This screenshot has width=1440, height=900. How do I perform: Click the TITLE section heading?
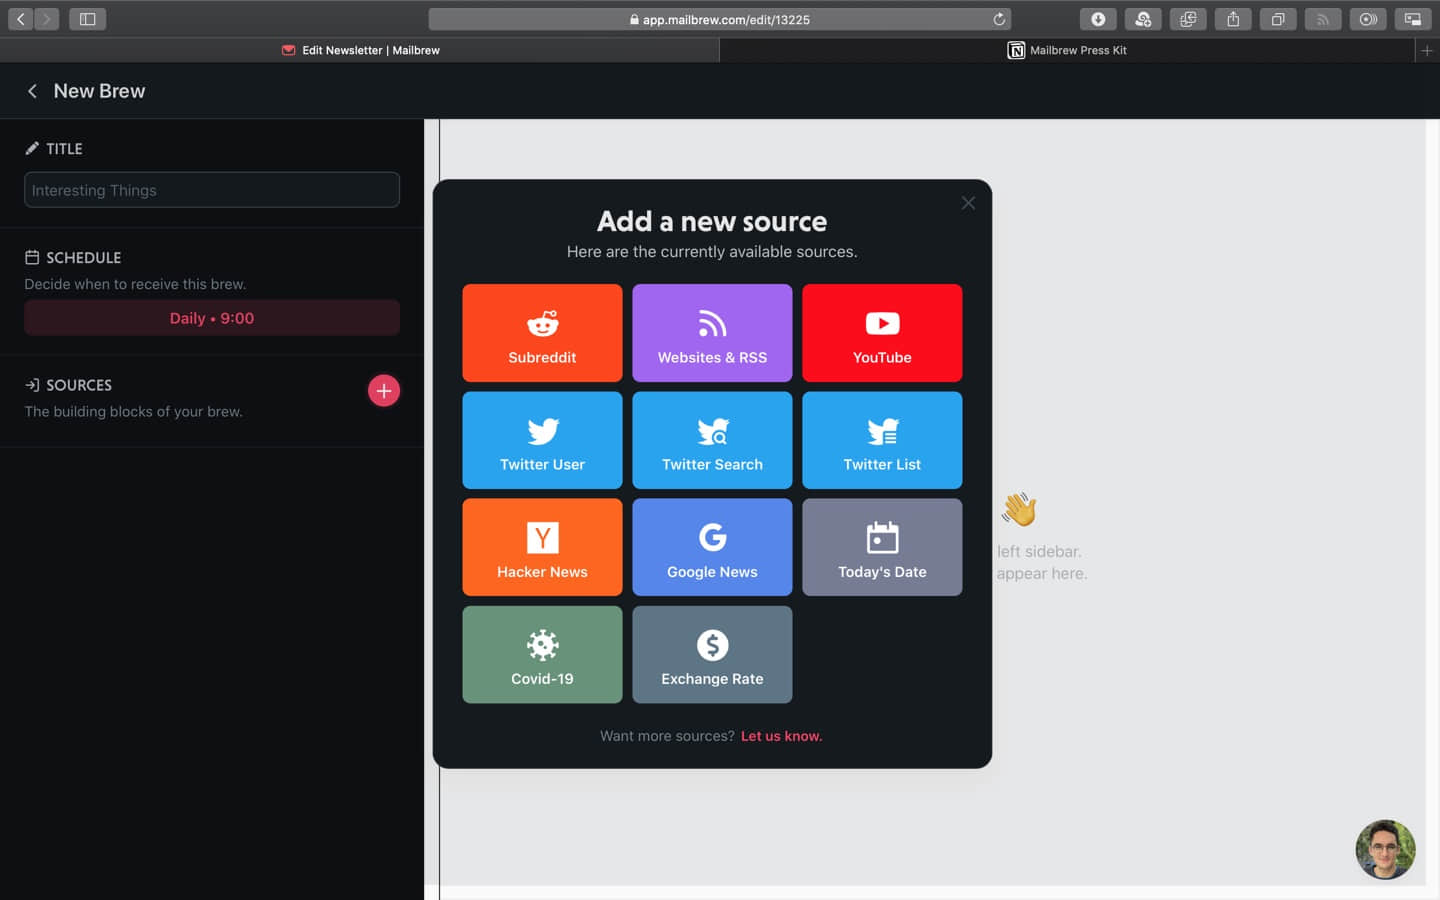tap(64, 149)
